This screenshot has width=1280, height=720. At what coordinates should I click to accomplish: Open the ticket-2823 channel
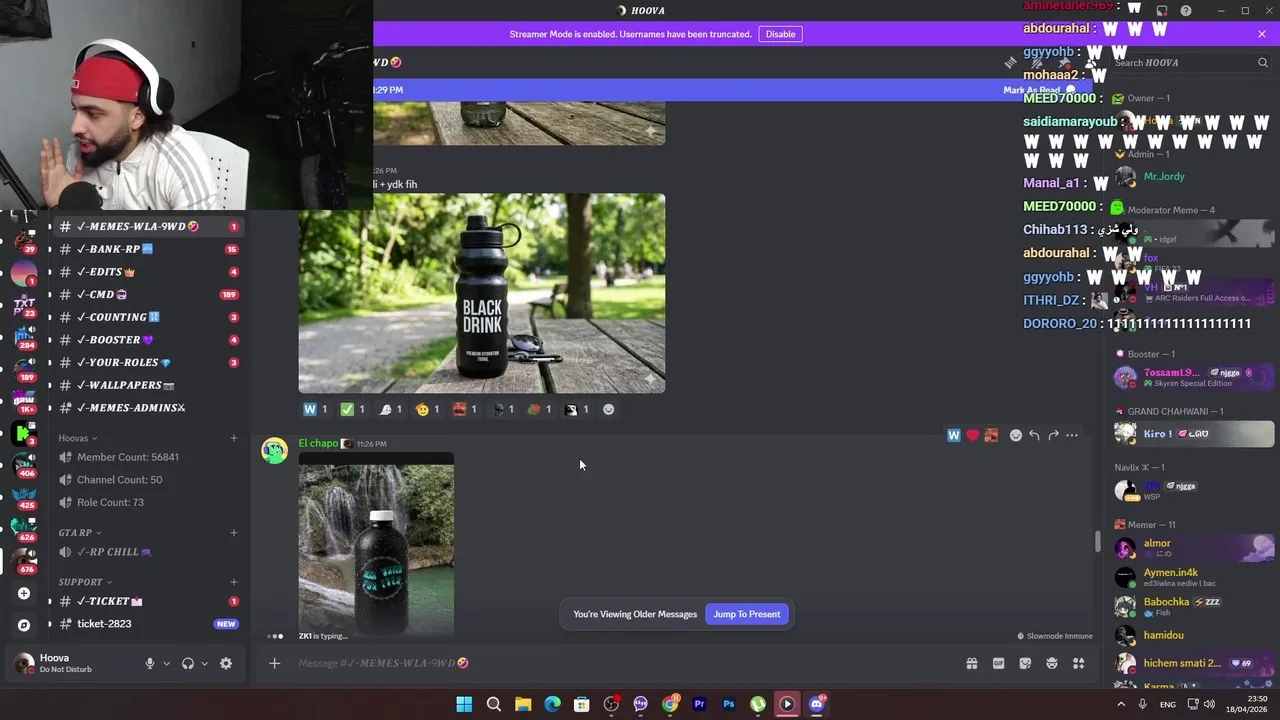pyautogui.click(x=146, y=624)
